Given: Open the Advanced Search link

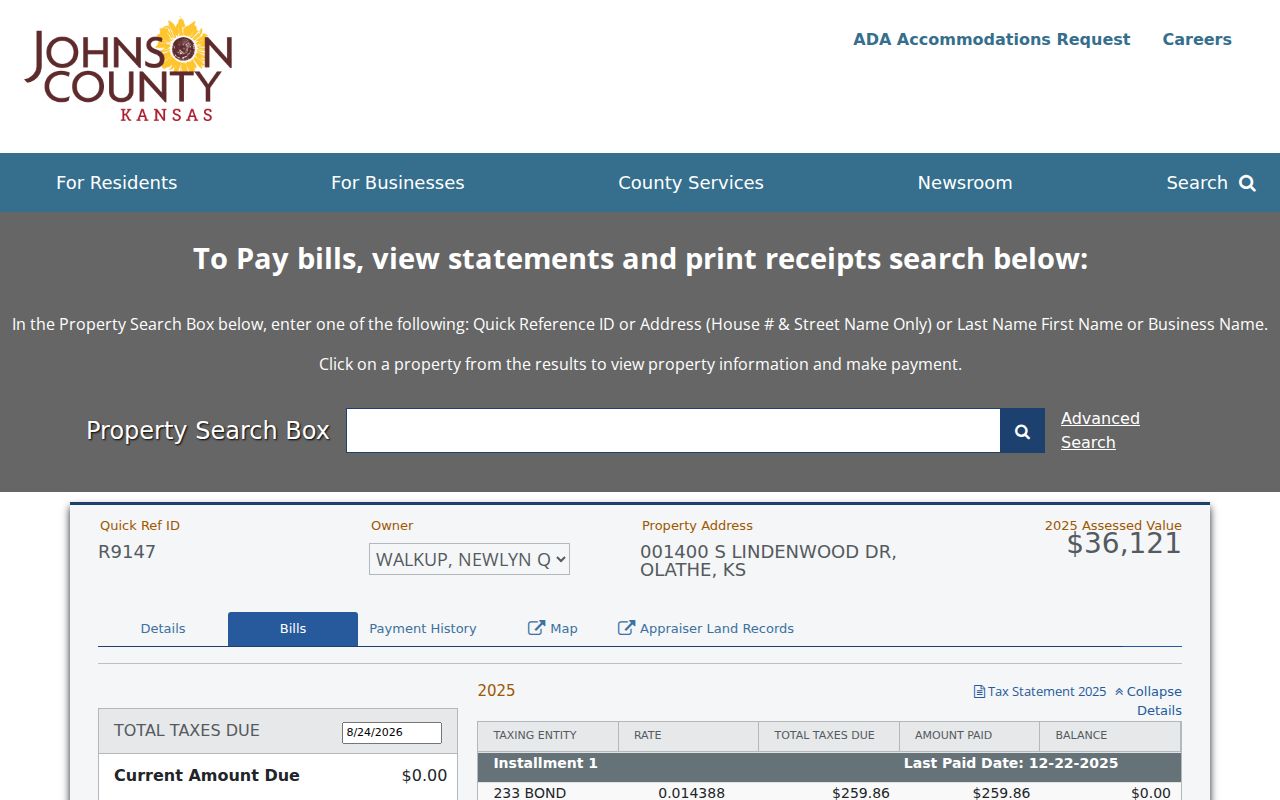Looking at the screenshot, I should (x=1100, y=430).
